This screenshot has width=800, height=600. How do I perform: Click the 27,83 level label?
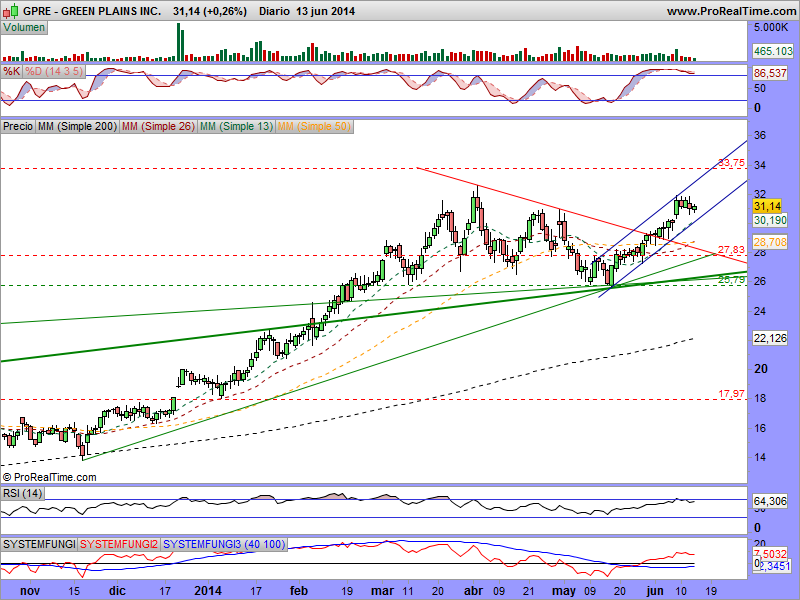click(732, 249)
